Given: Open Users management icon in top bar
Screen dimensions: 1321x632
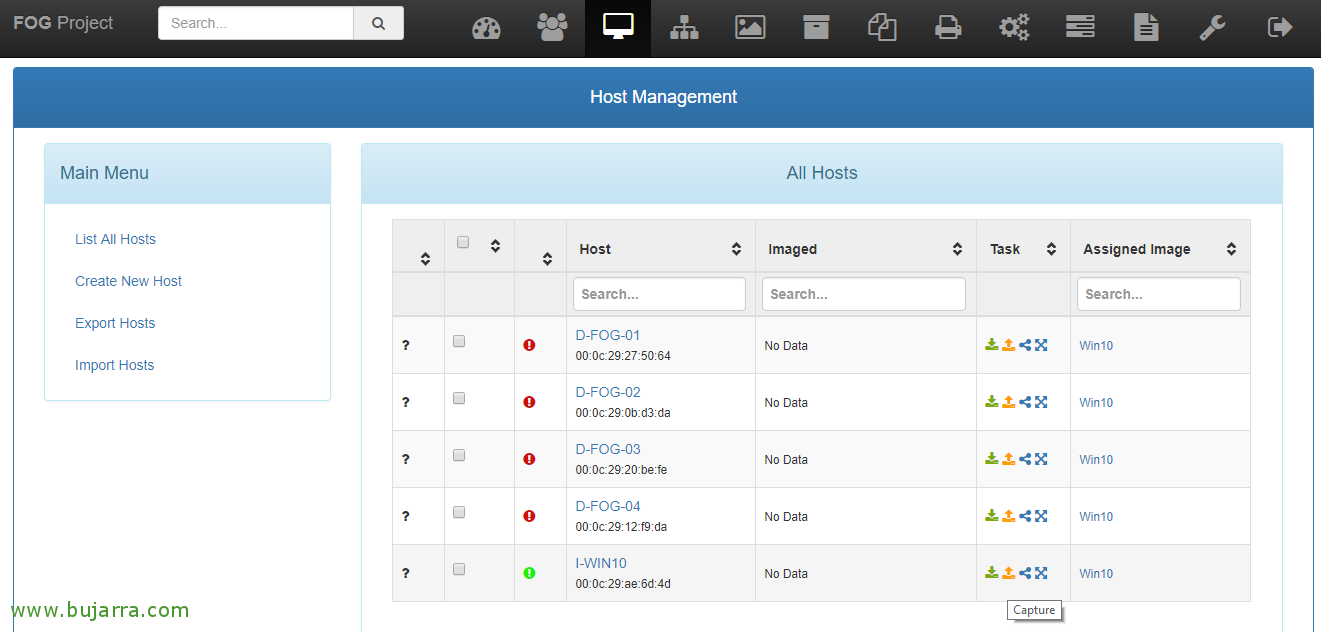Looking at the screenshot, I should click(x=552, y=28).
